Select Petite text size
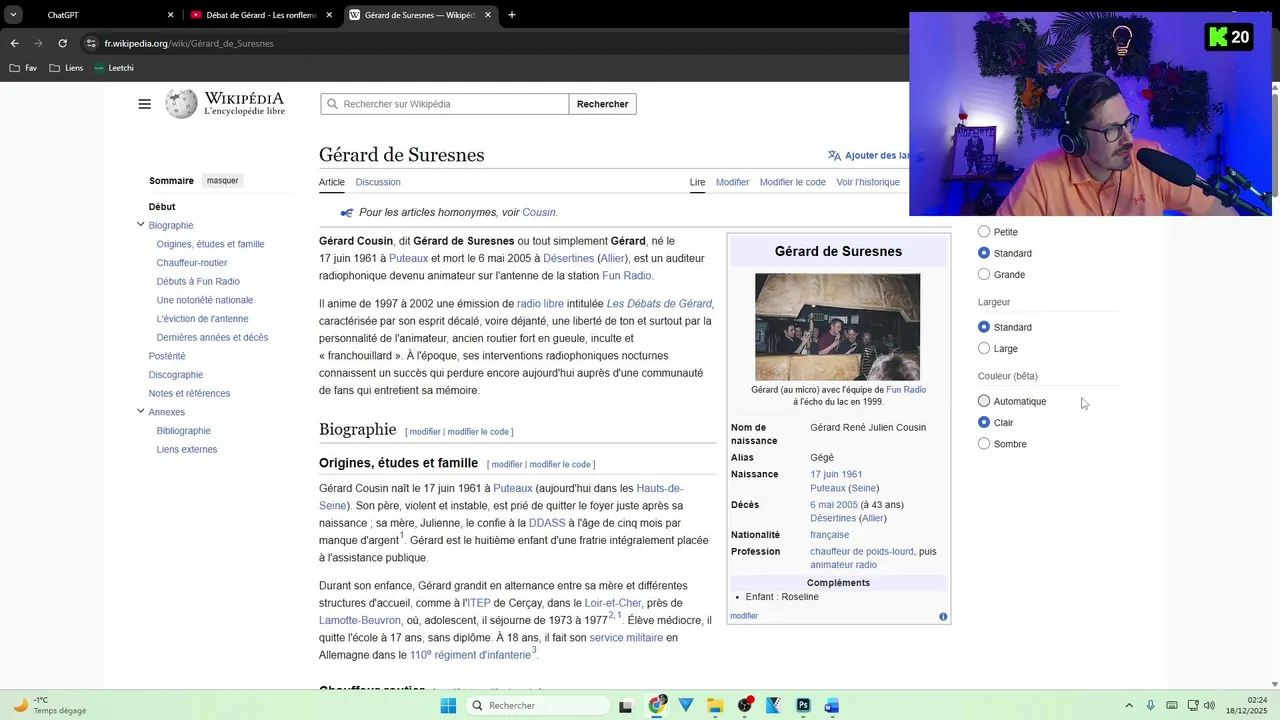Screen dimensions: 1280x720 pyautogui.click(x=984, y=232)
